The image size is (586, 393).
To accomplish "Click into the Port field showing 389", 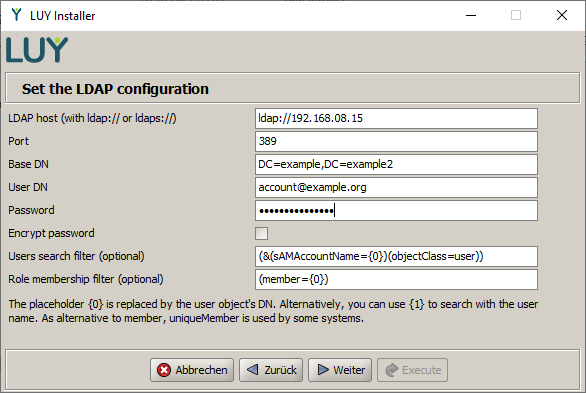I will click(x=397, y=141).
